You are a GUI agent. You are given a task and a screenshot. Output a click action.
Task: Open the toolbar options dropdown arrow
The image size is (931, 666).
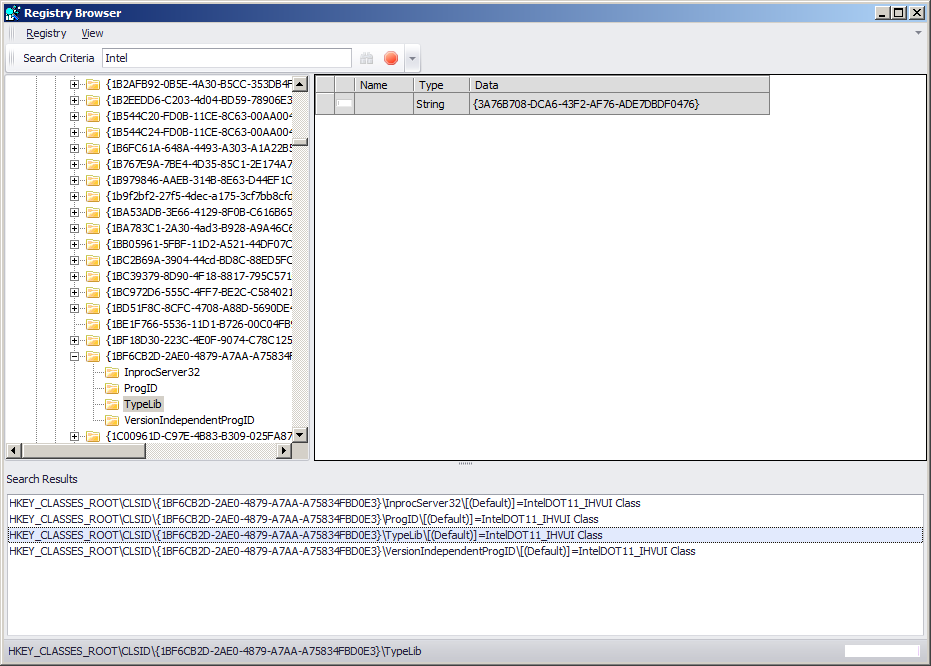[x=412, y=58]
